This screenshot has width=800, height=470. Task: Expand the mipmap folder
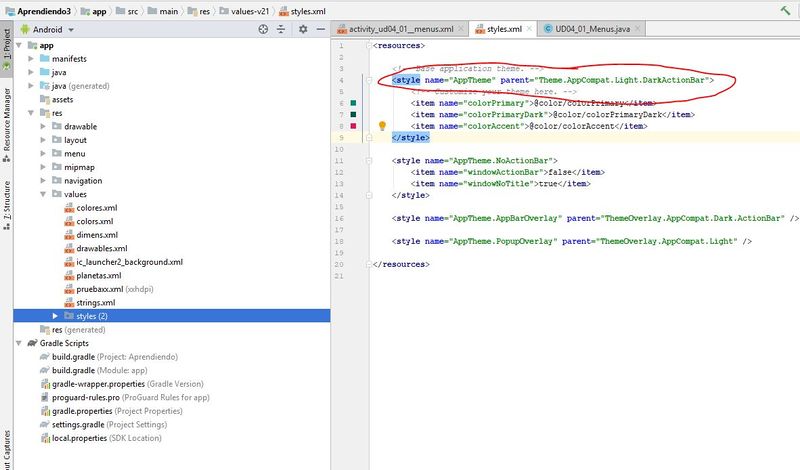click(43, 167)
